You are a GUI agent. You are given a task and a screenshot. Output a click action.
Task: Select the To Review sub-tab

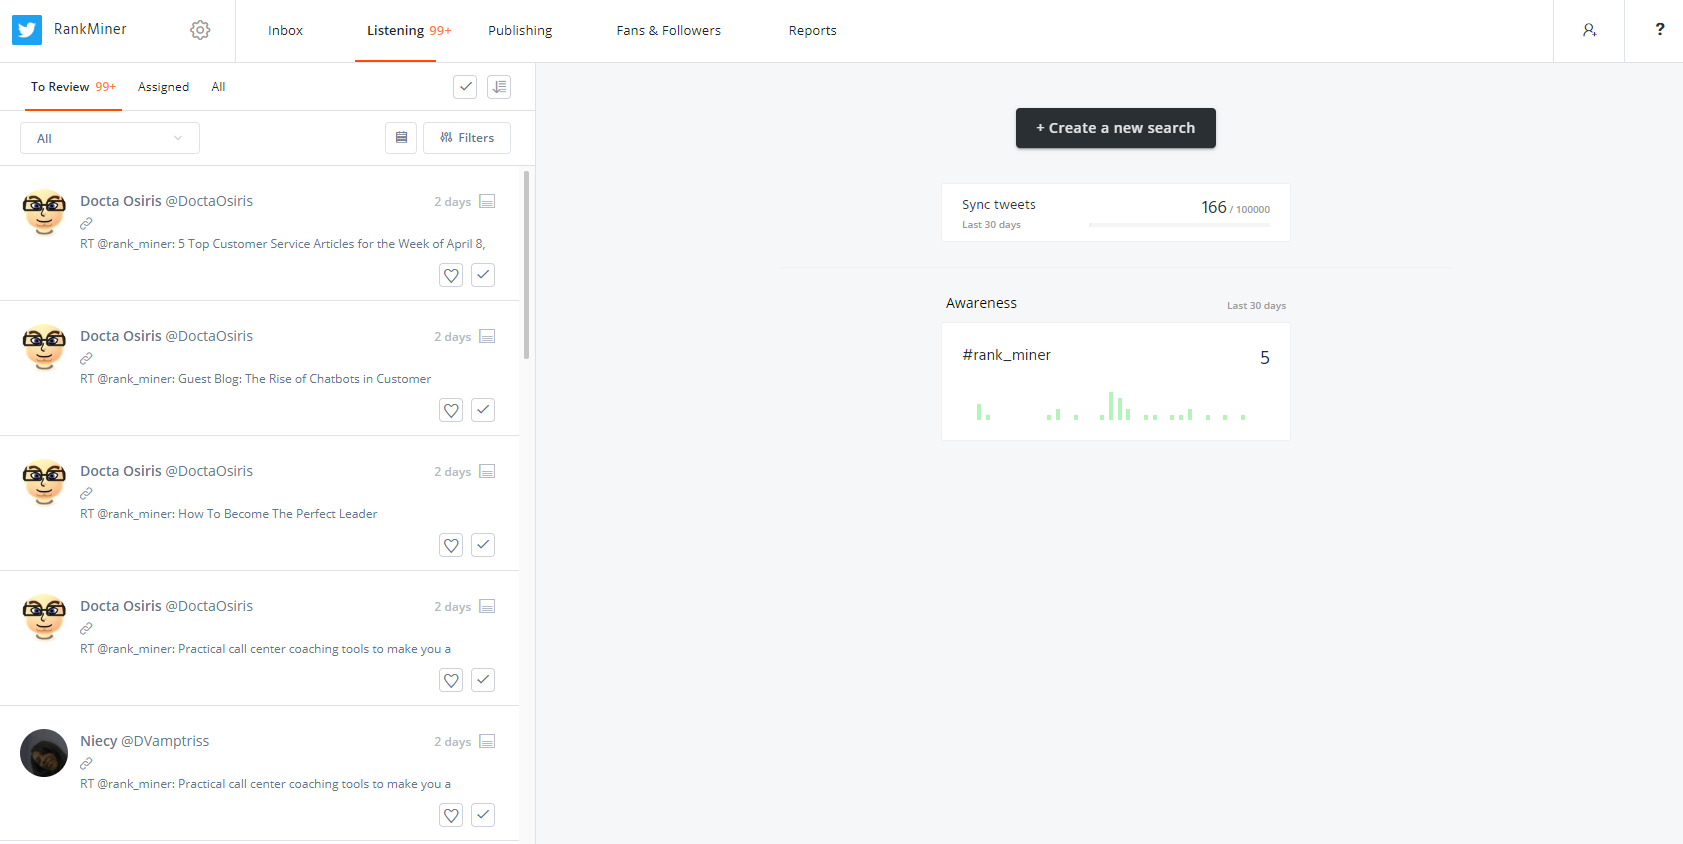click(73, 87)
